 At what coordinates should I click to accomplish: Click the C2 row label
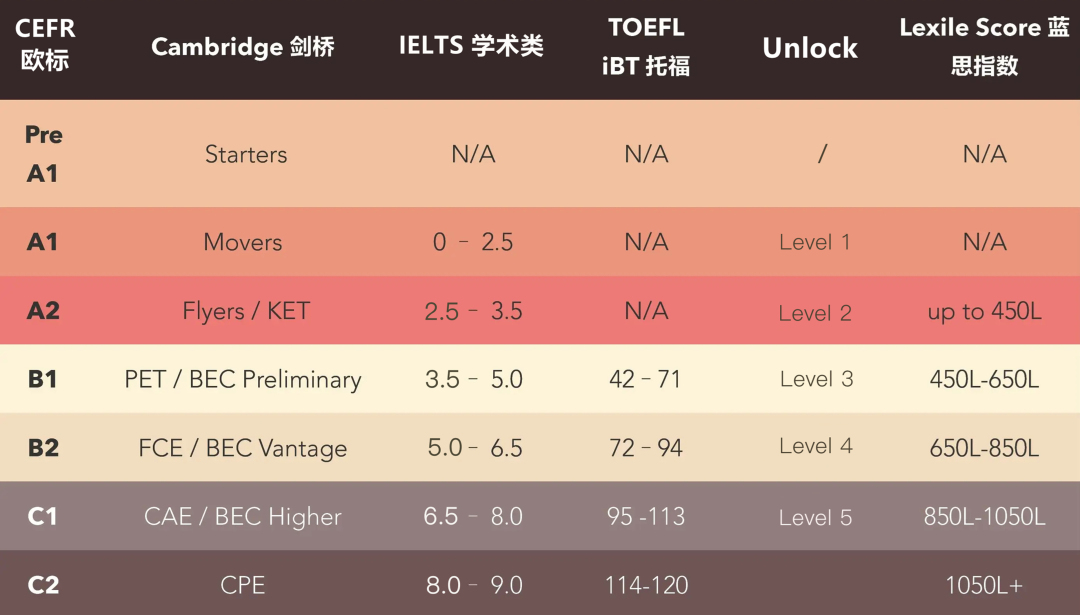[x=43, y=585]
